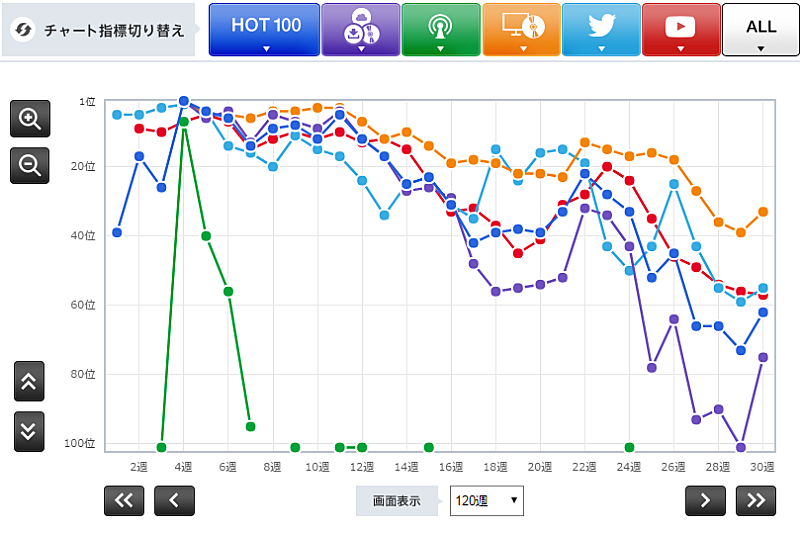Click the orange data point at week 30

[x=763, y=212]
